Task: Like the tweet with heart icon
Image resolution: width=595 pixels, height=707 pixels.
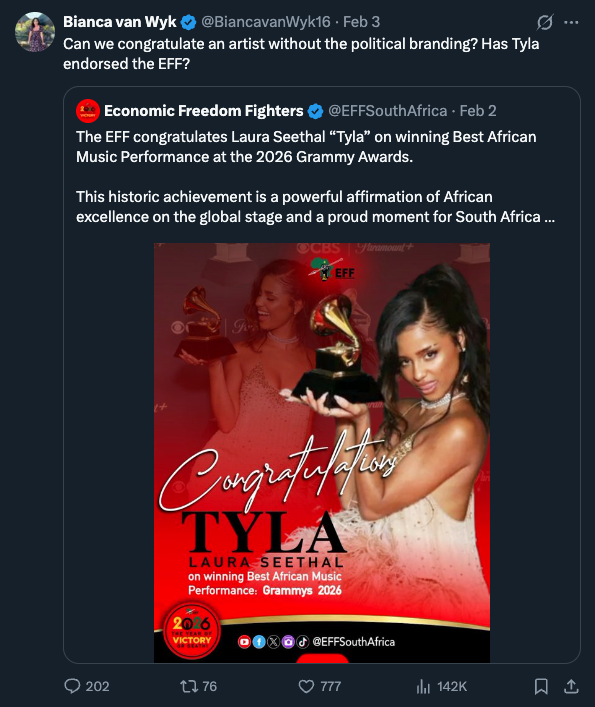Action: 307,686
